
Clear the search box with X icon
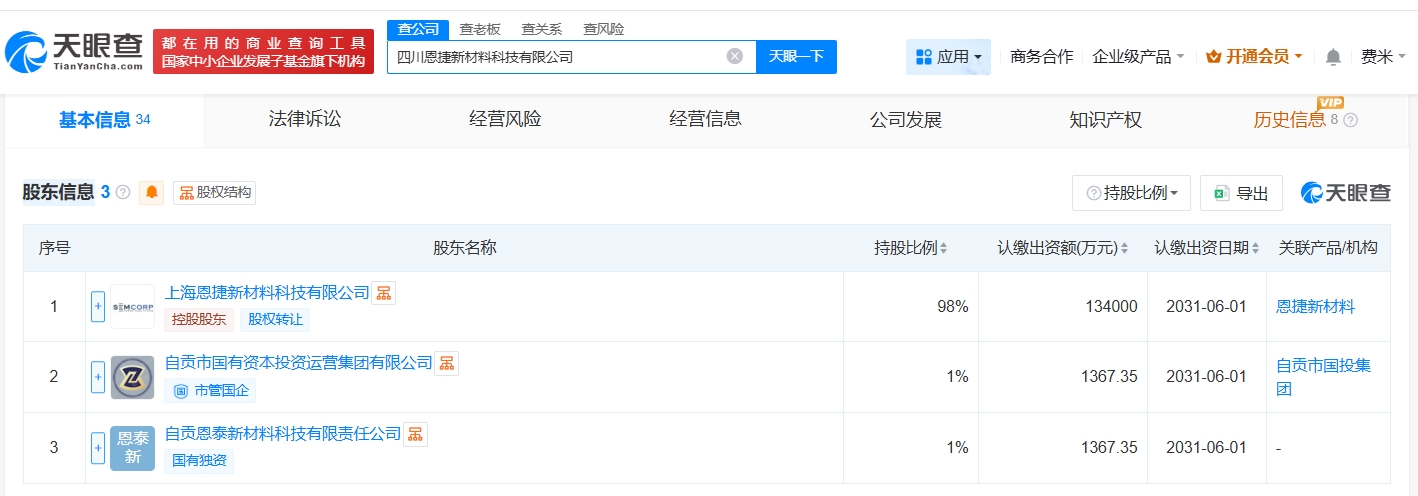pos(735,56)
